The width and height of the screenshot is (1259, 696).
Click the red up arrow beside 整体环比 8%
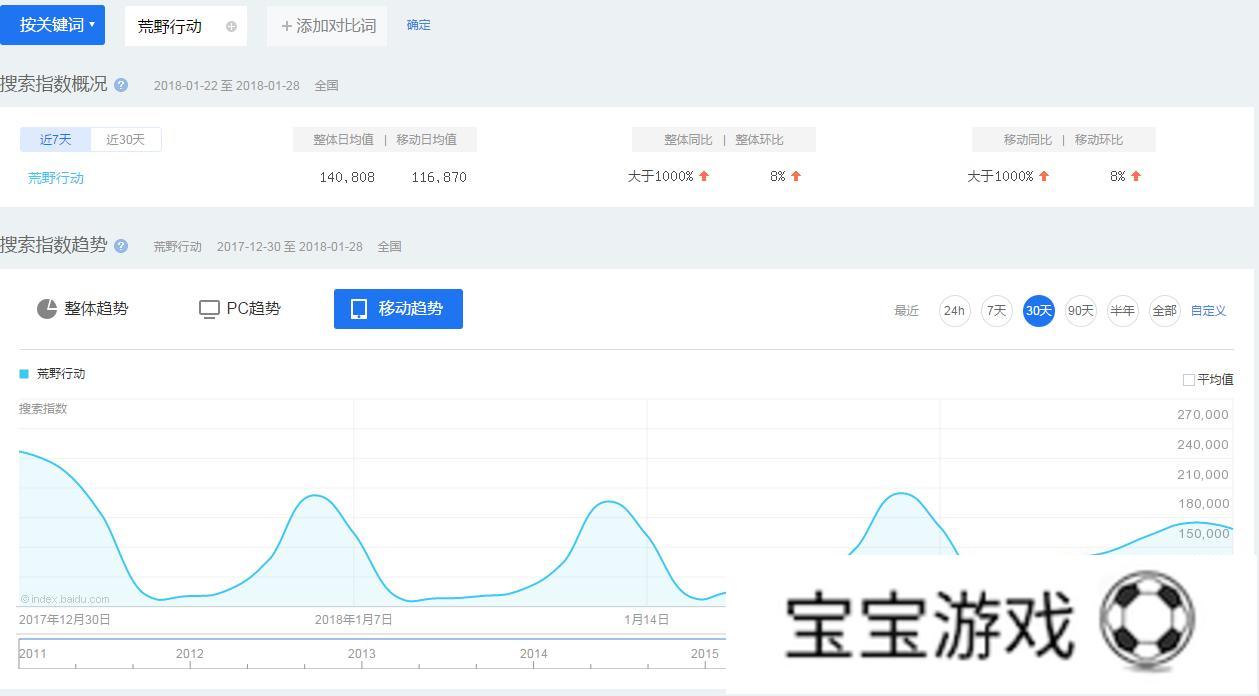tap(796, 176)
